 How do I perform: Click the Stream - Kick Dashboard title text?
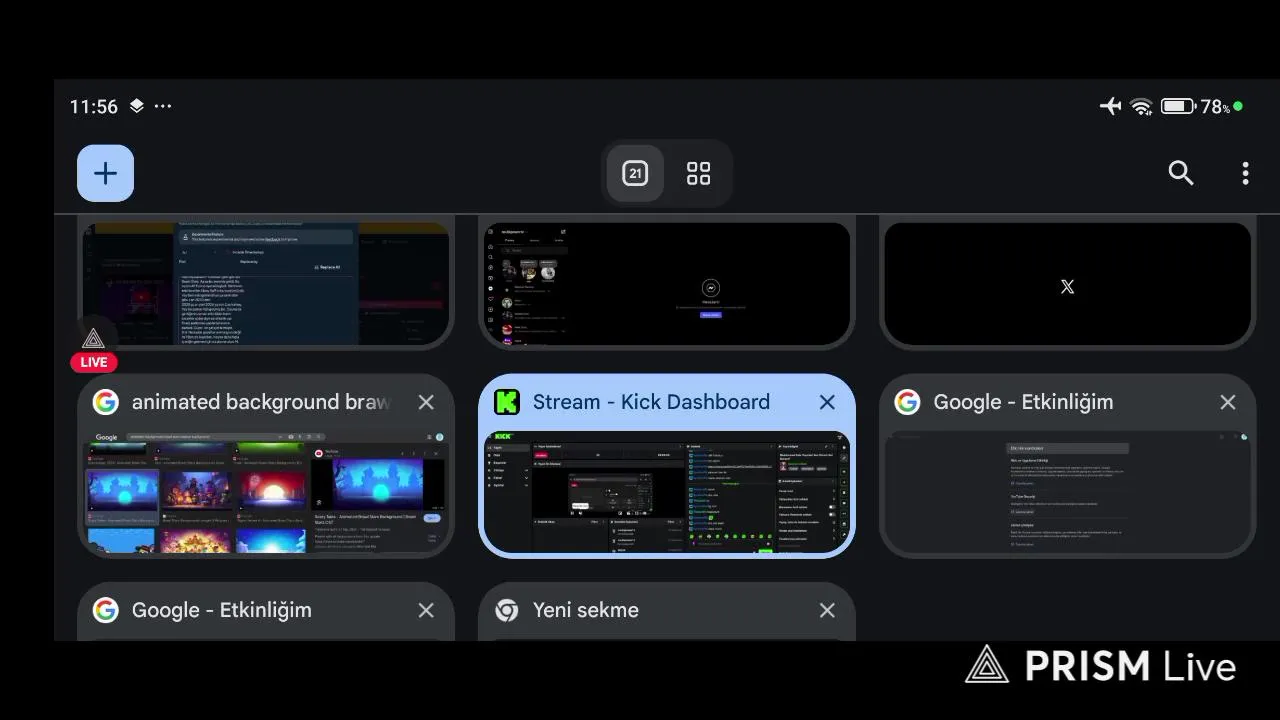[651, 402]
